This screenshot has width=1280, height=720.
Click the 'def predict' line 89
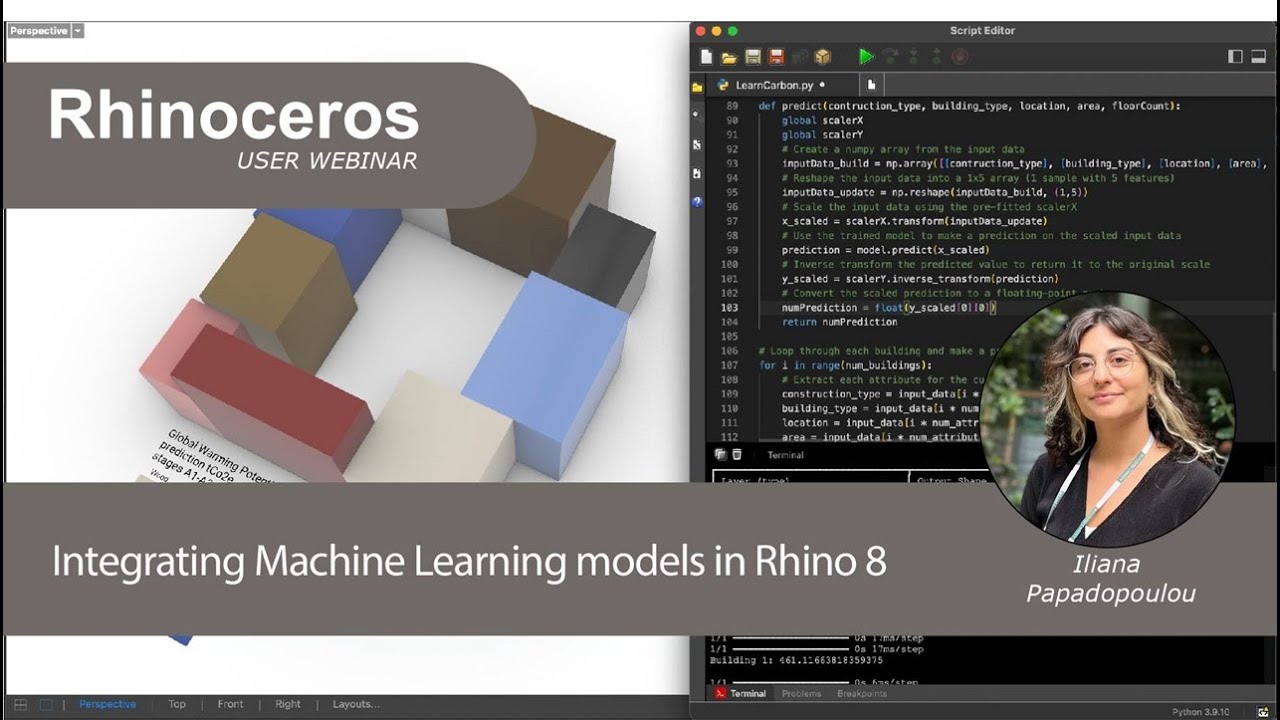(969, 105)
